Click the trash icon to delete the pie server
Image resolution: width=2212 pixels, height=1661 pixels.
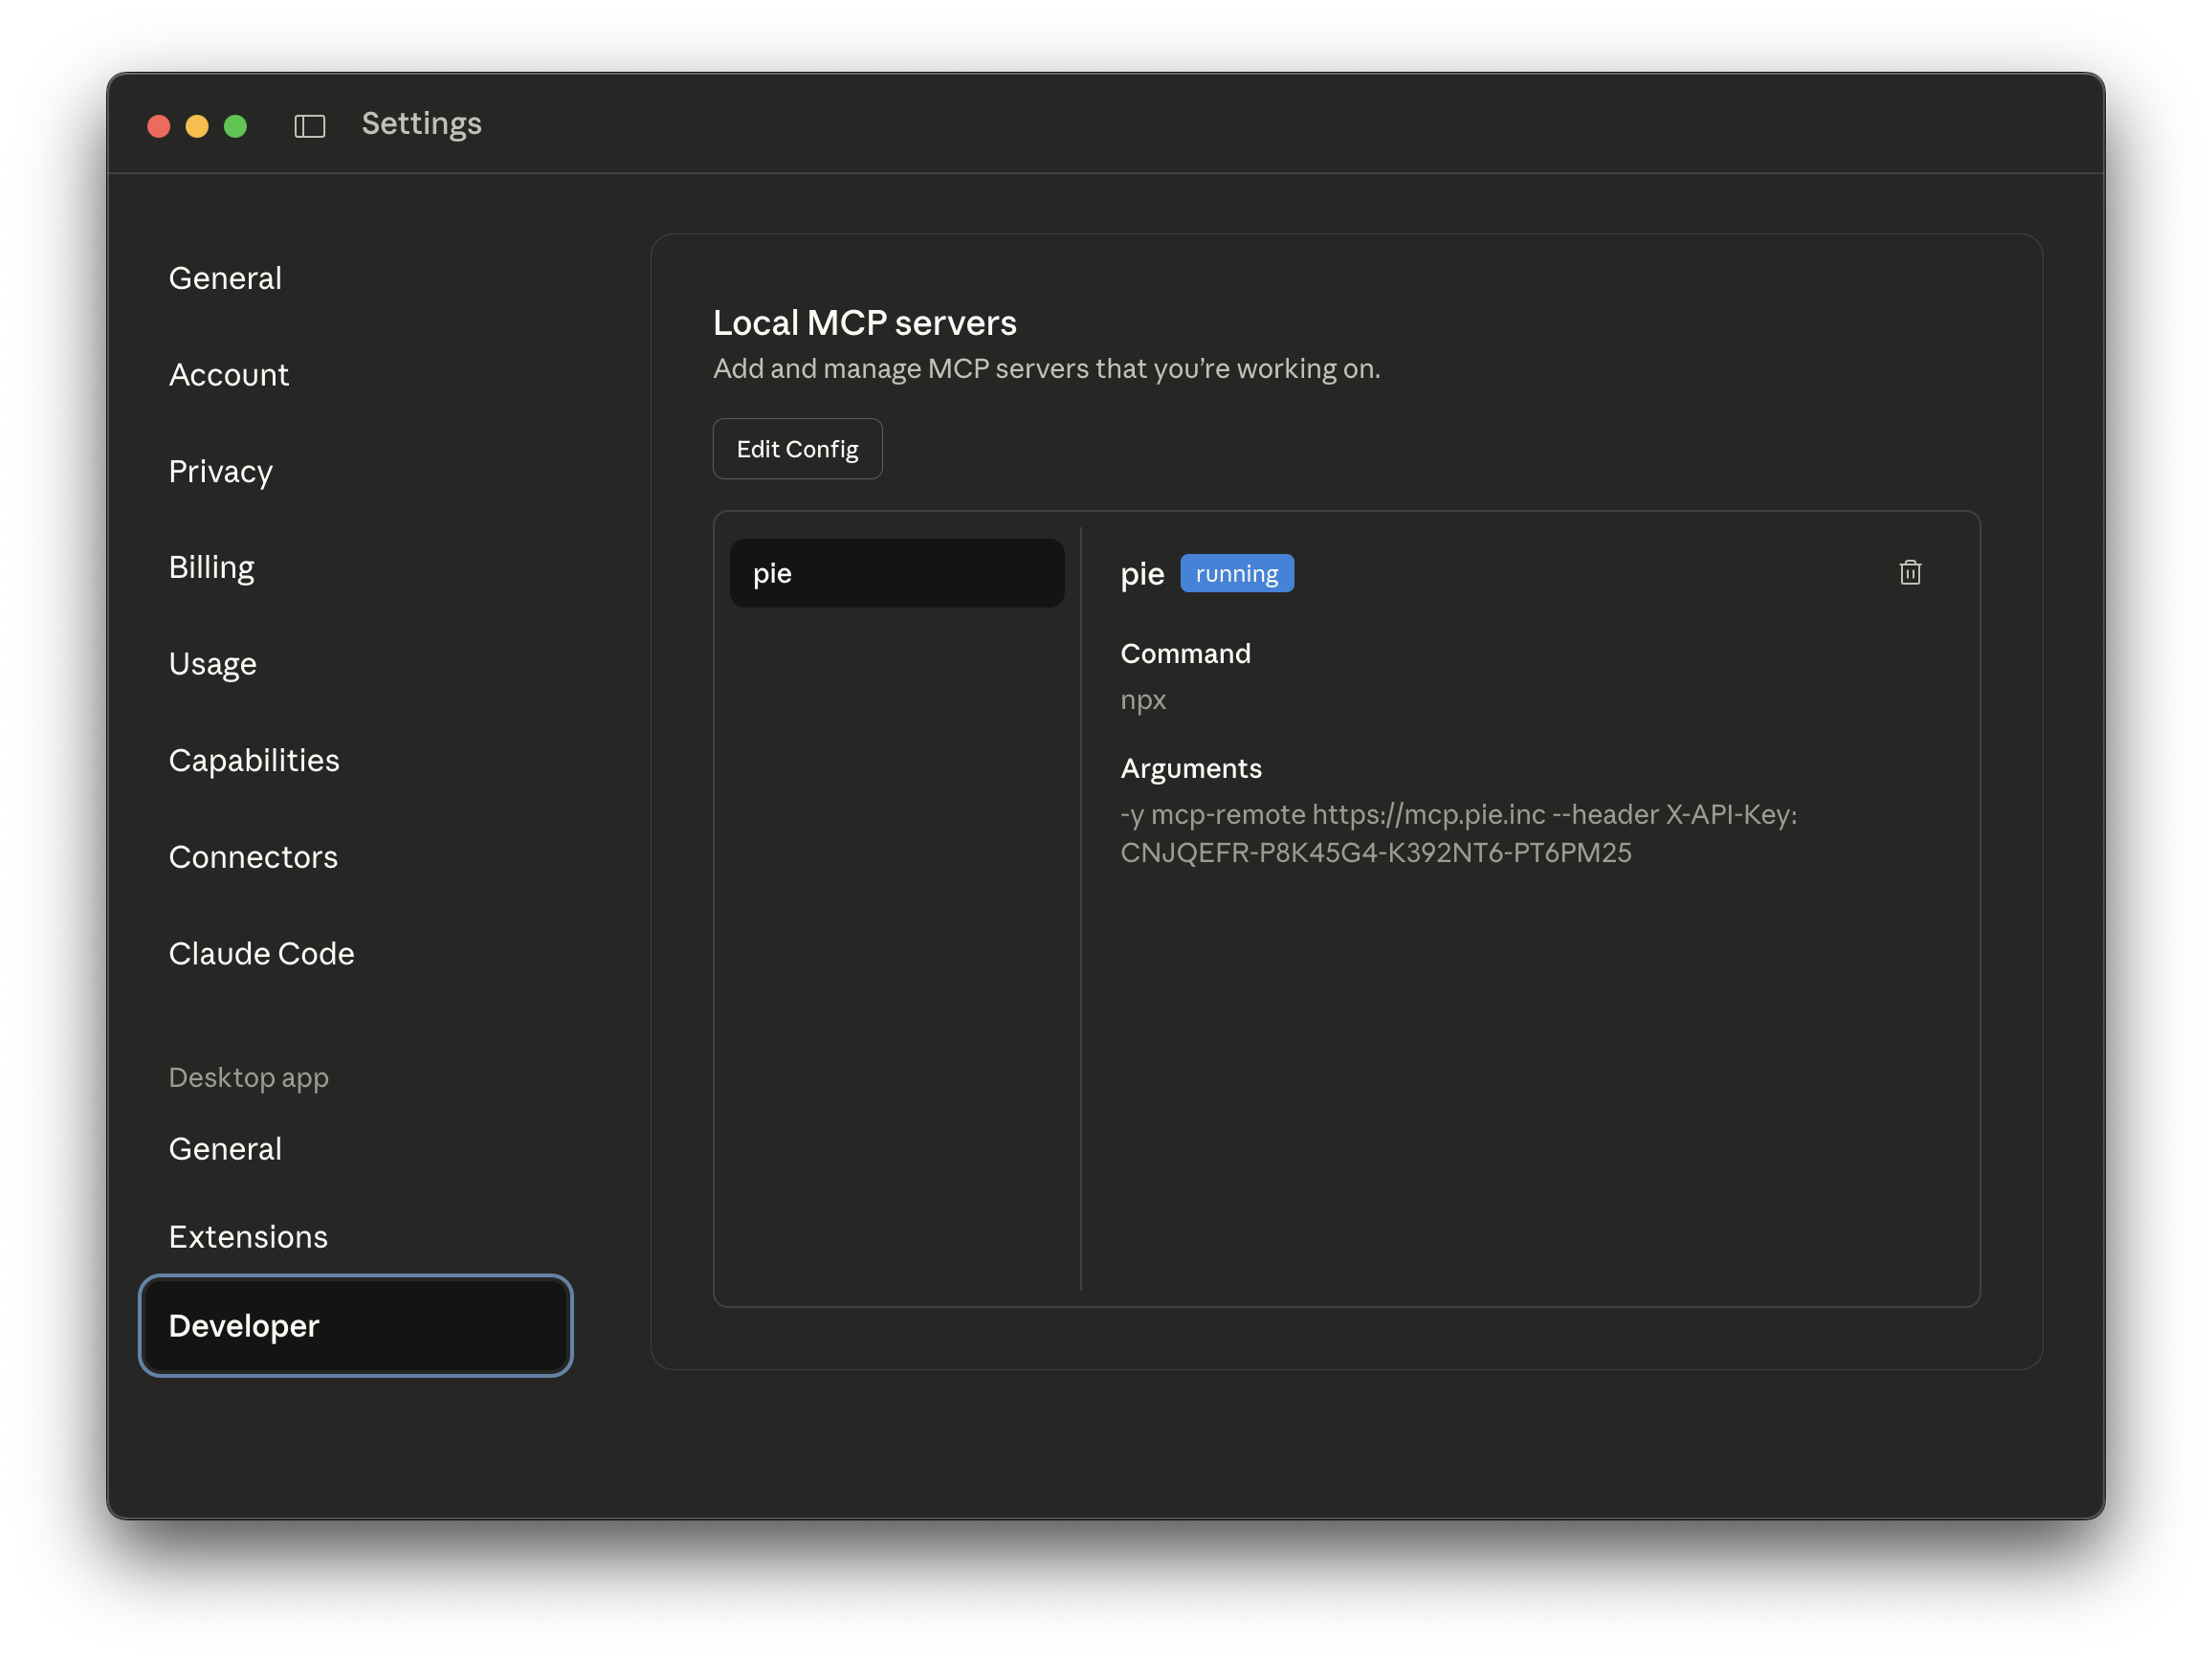tap(1911, 572)
